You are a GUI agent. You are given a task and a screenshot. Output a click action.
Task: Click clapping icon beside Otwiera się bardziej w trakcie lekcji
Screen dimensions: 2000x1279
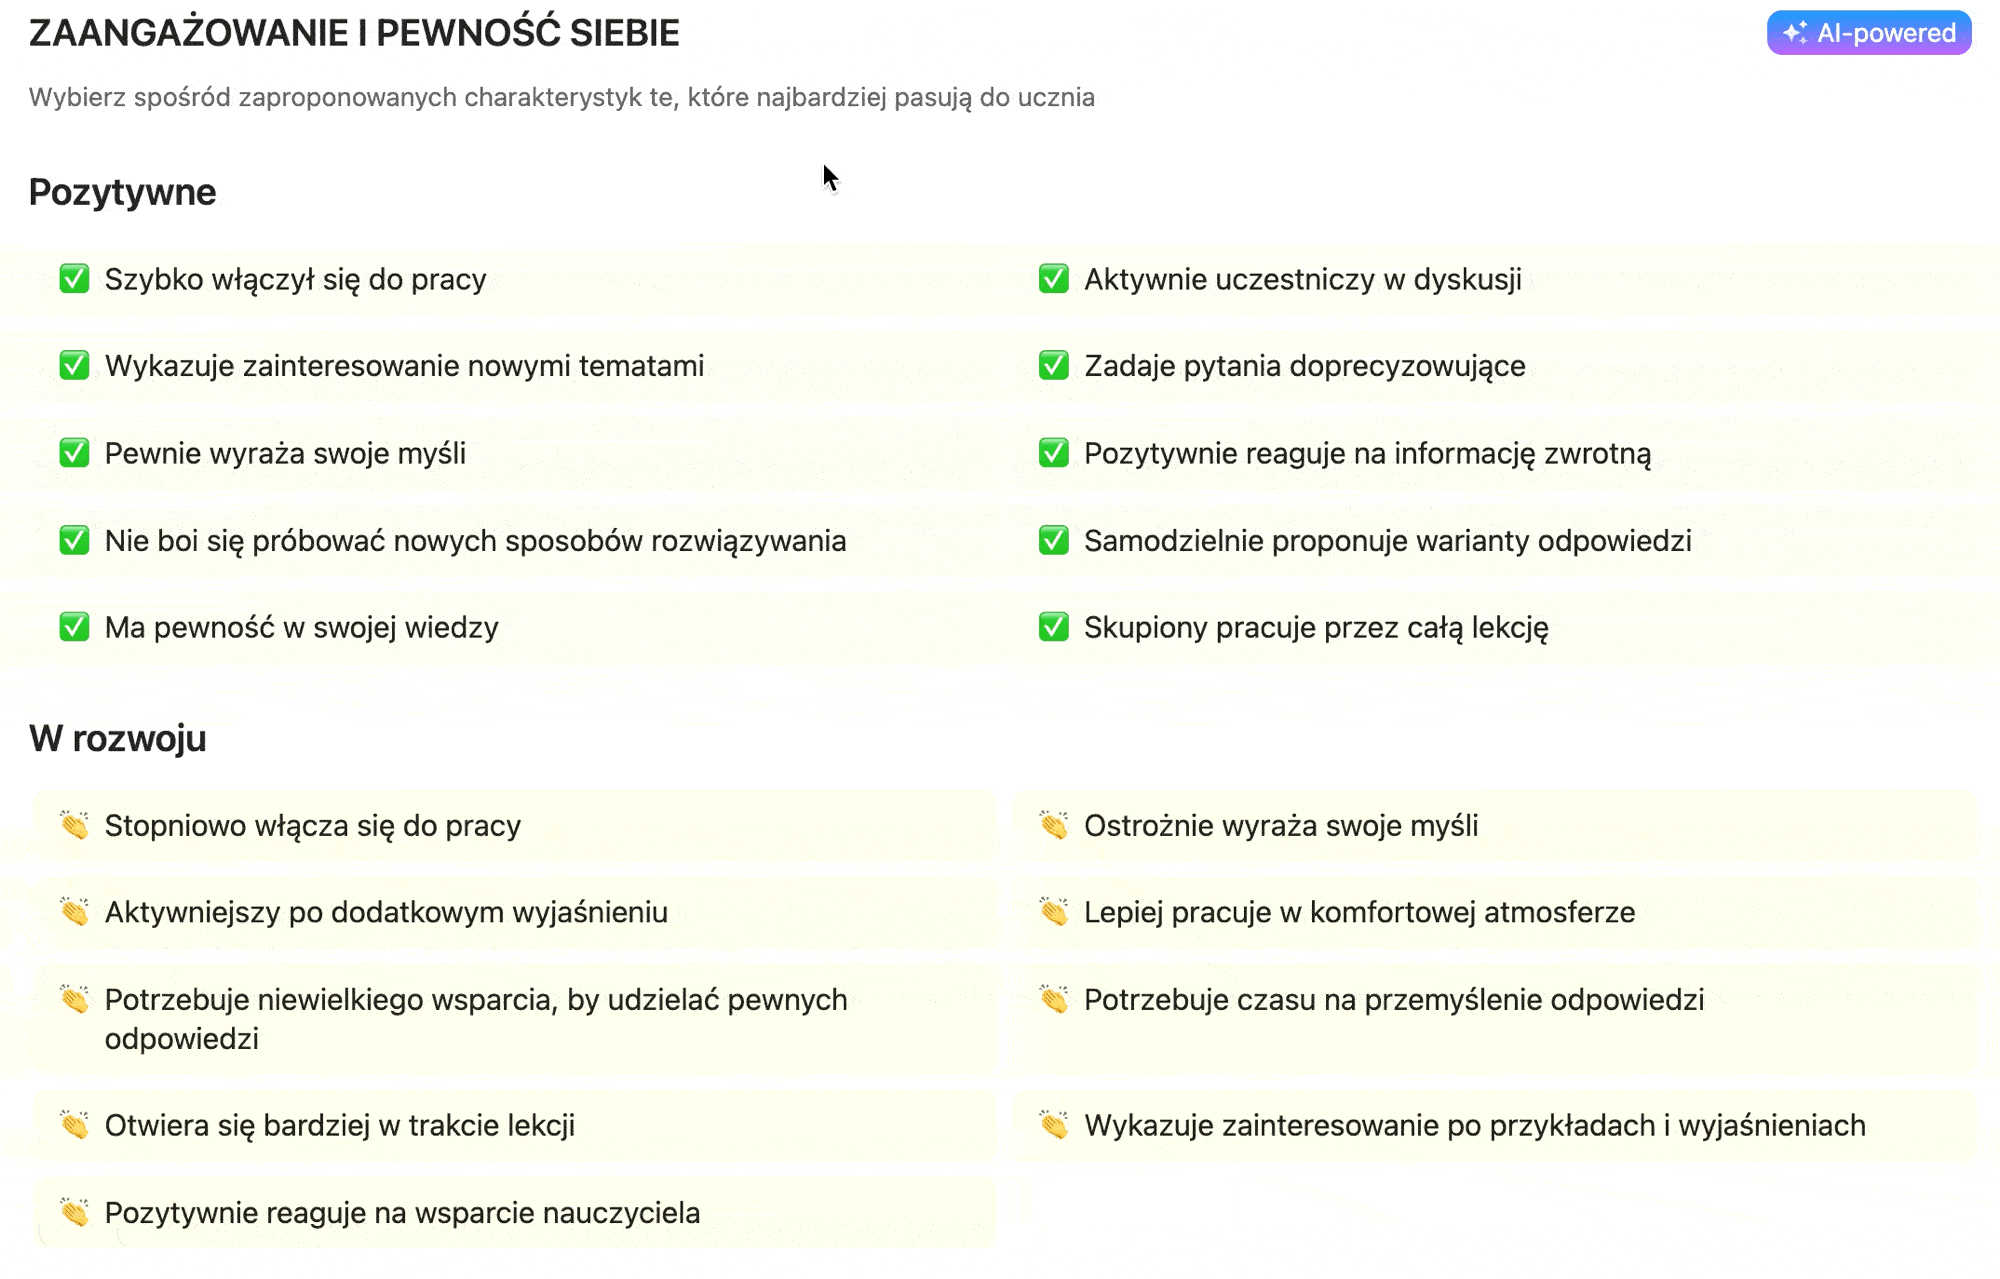point(74,1125)
